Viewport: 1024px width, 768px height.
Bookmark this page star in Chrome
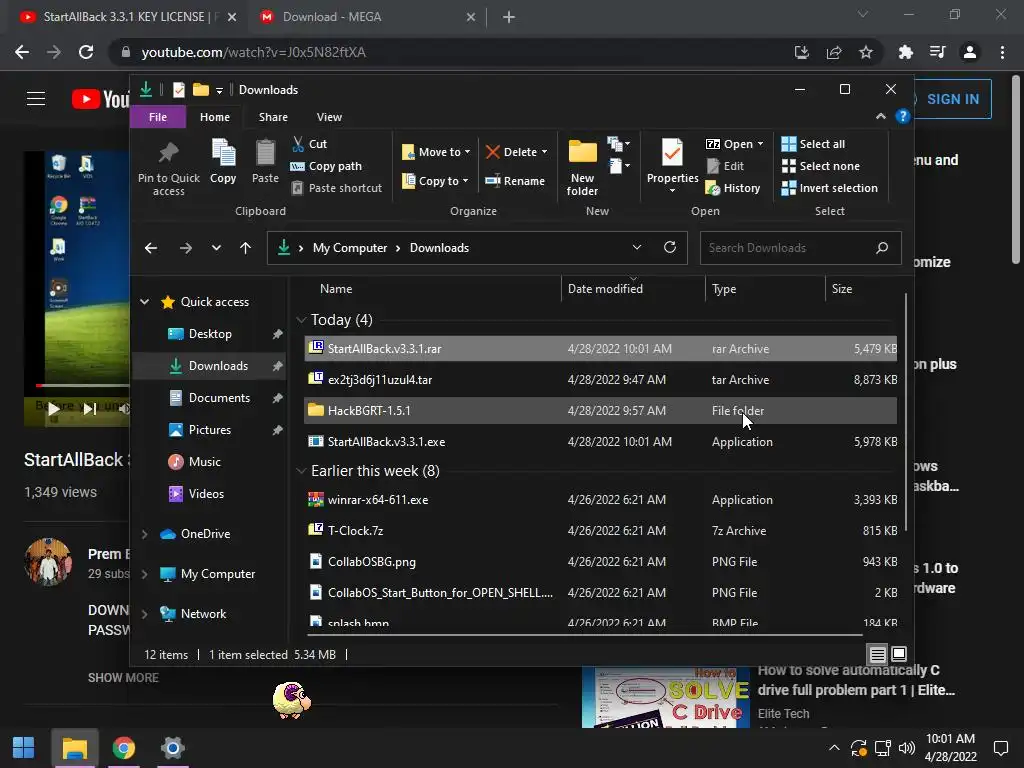pyautogui.click(x=865, y=52)
